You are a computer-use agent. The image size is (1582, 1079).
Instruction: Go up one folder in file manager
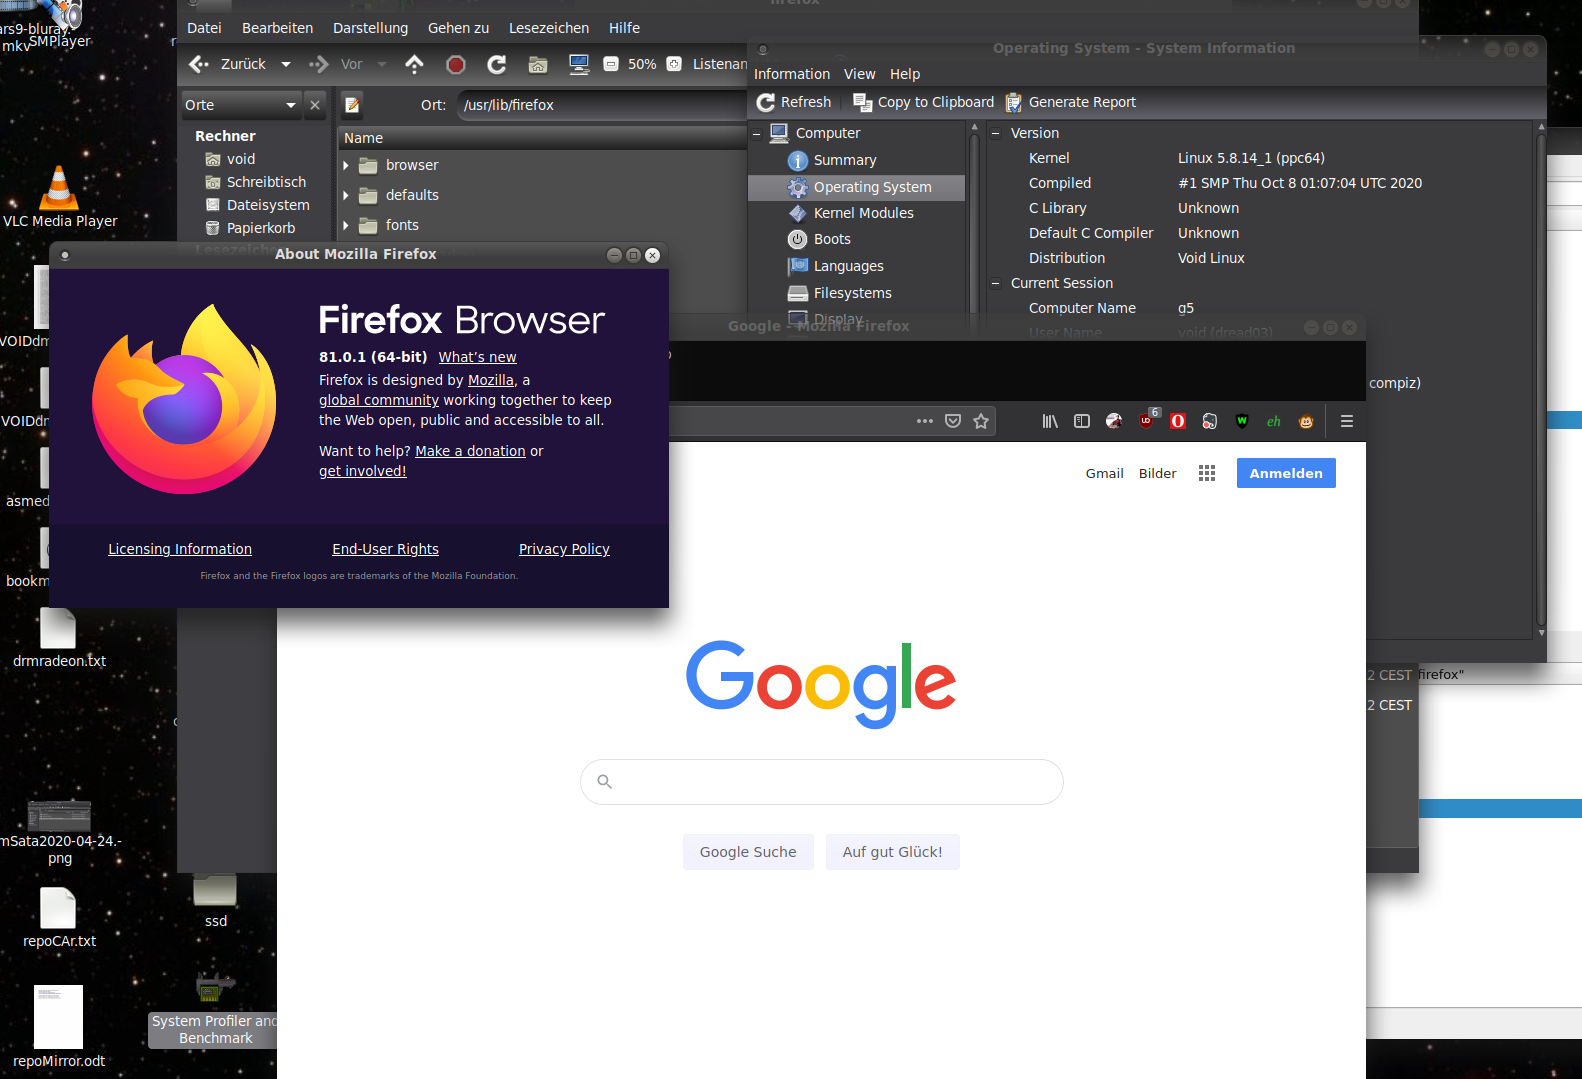tap(414, 64)
